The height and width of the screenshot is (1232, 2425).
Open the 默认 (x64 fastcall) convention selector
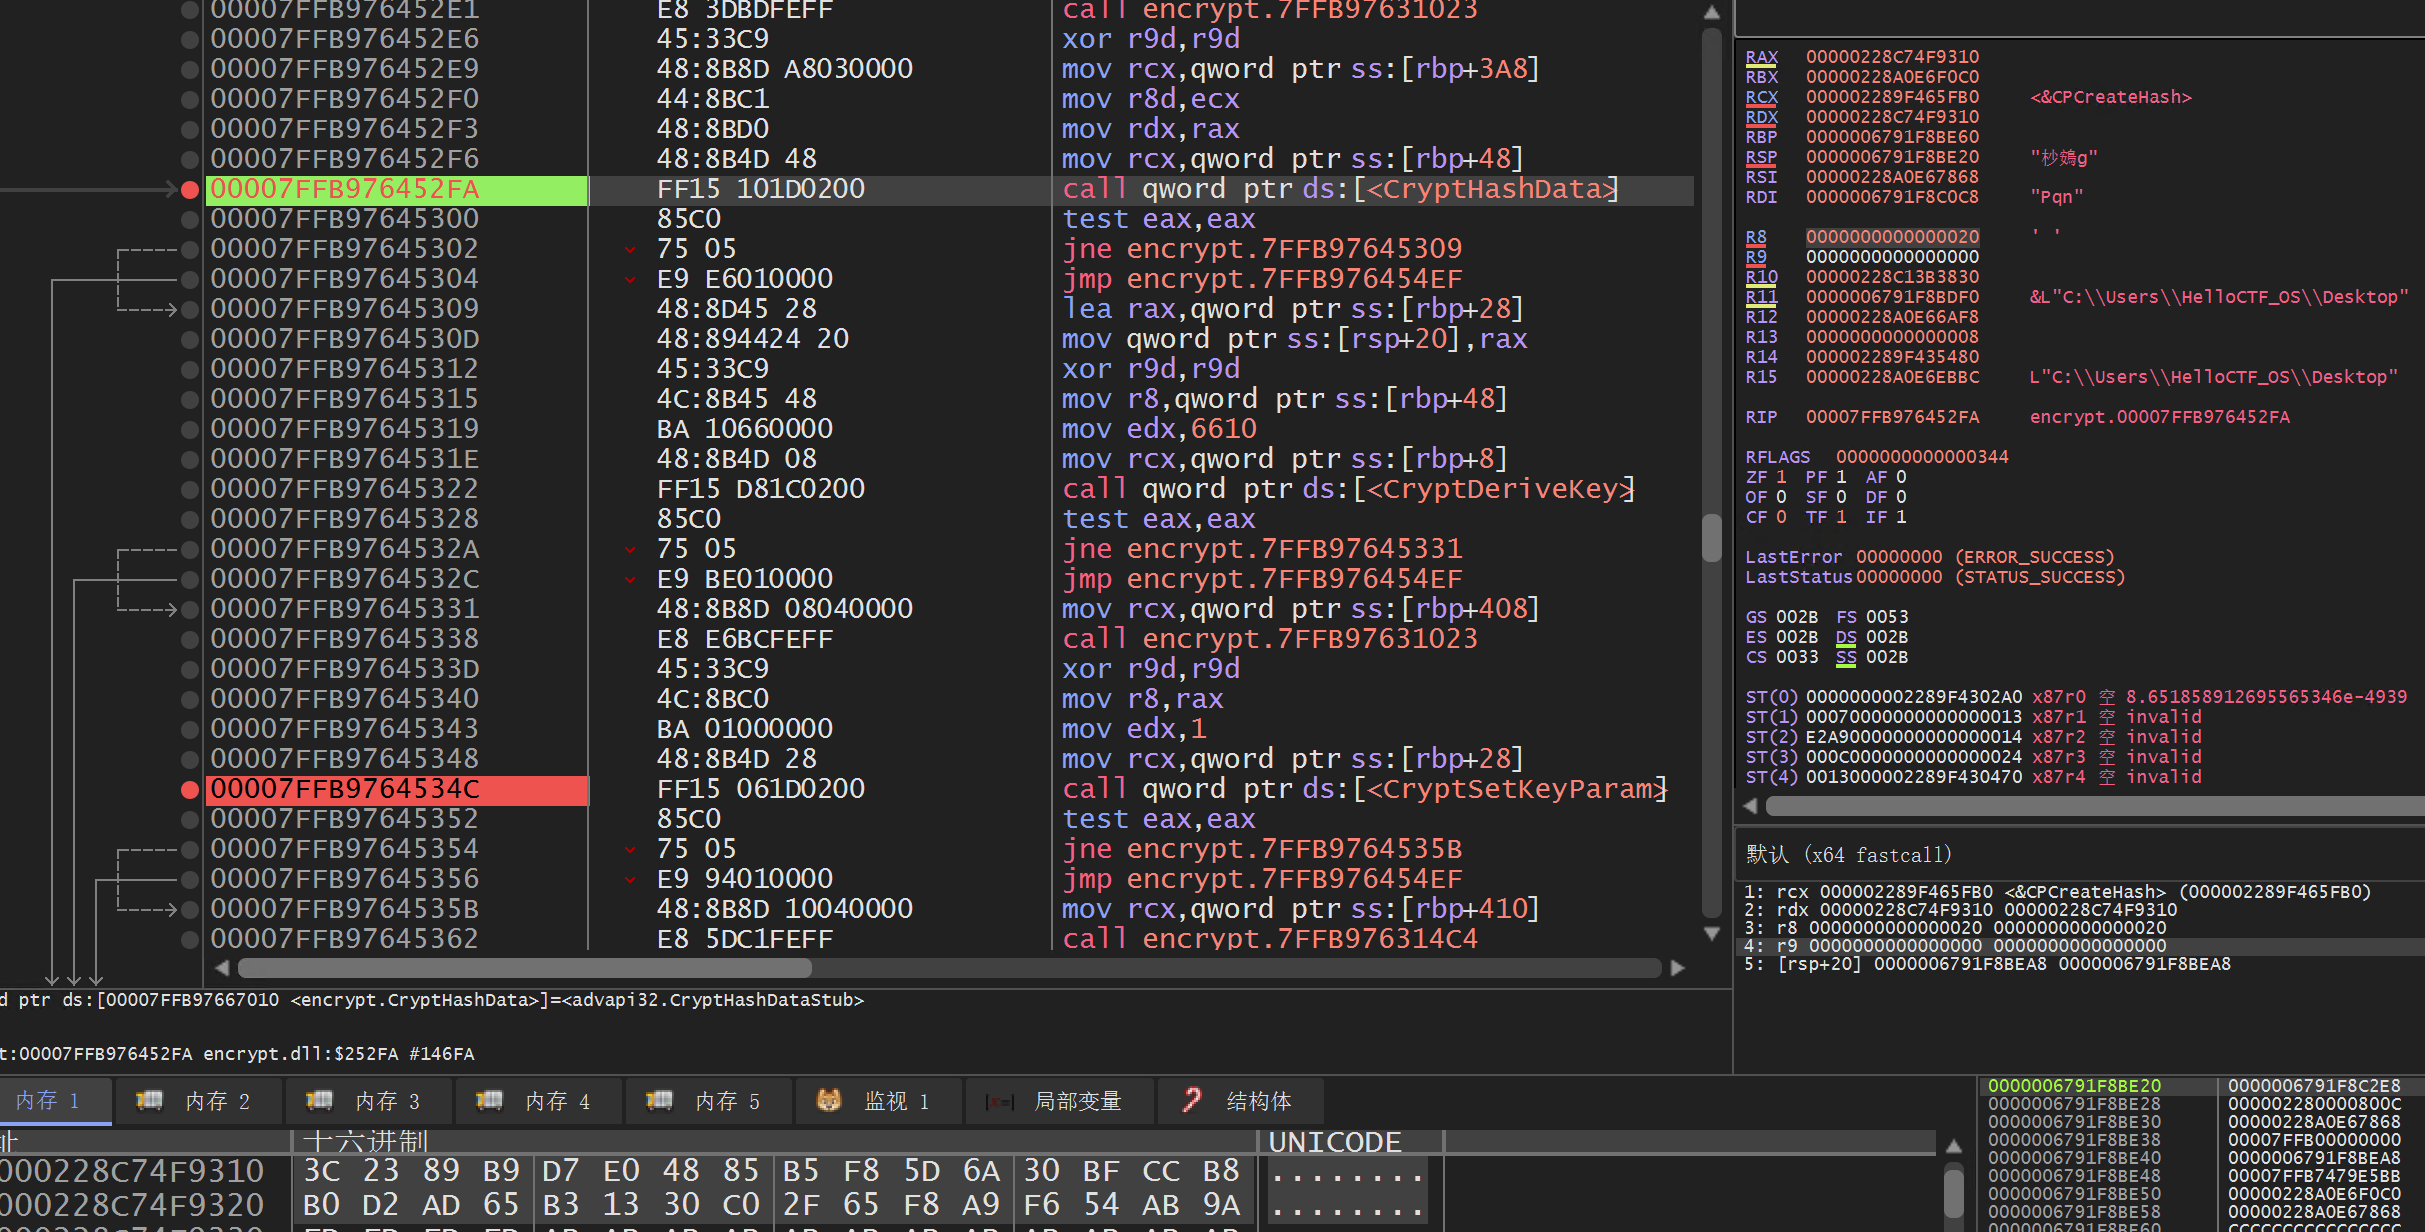coord(1848,855)
